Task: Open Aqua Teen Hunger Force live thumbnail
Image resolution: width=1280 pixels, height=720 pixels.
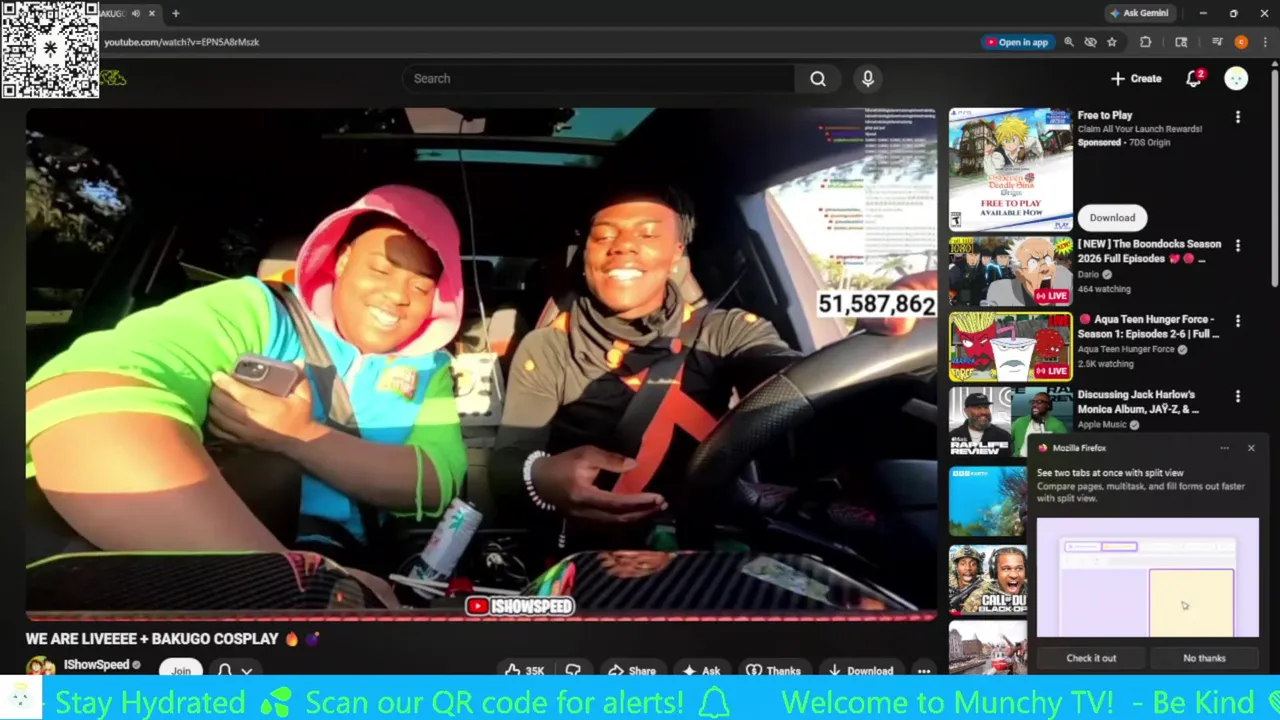Action: (x=1010, y=347)
